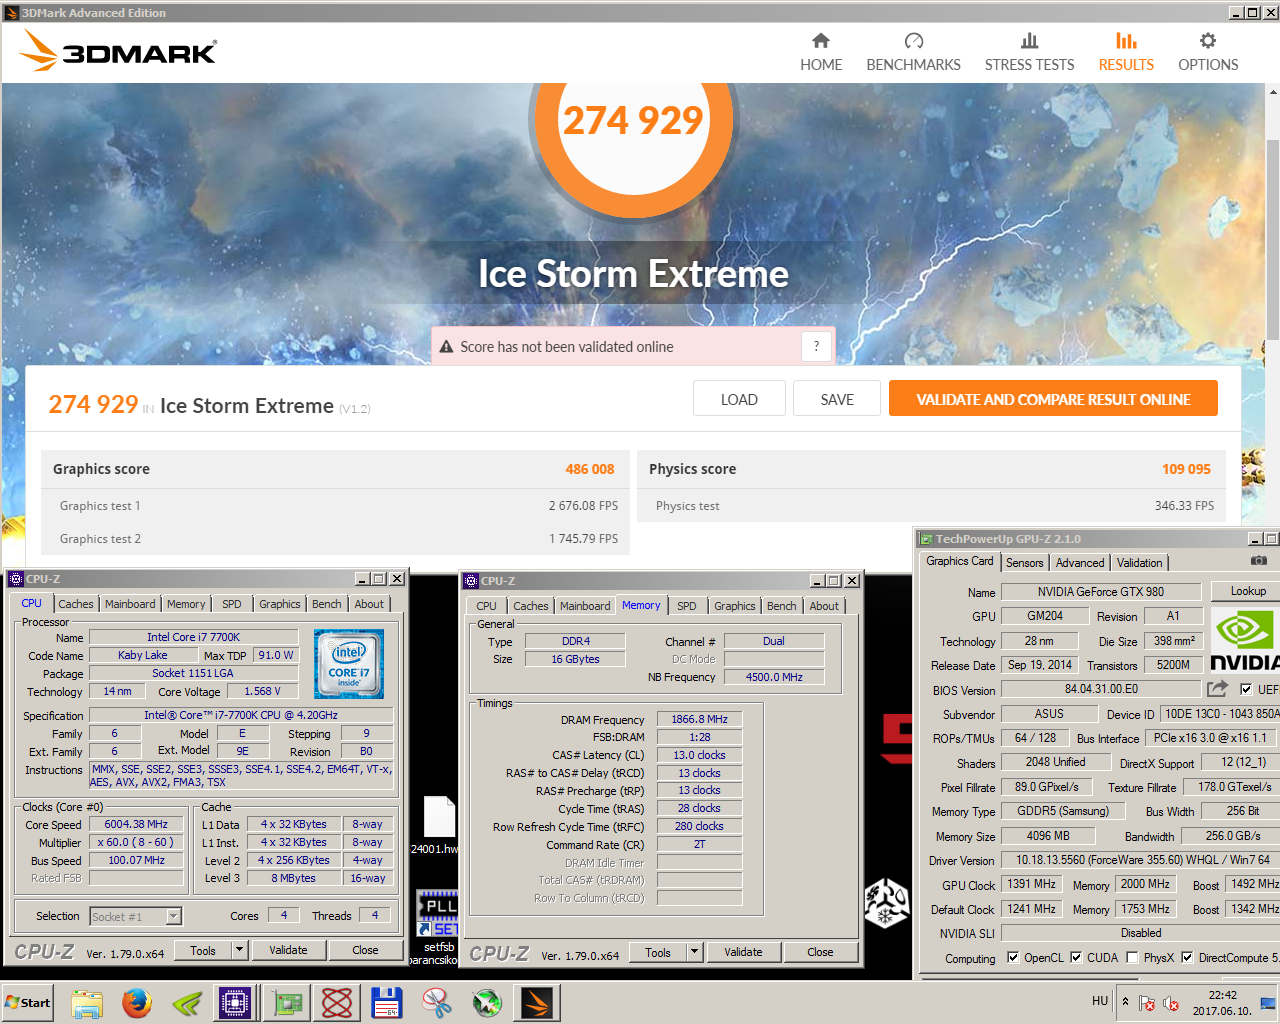Click Close in Memory CPU-Z window
Viewport: 1280px width, 1024px height.
pyautogui.click(x=820, y=952)
